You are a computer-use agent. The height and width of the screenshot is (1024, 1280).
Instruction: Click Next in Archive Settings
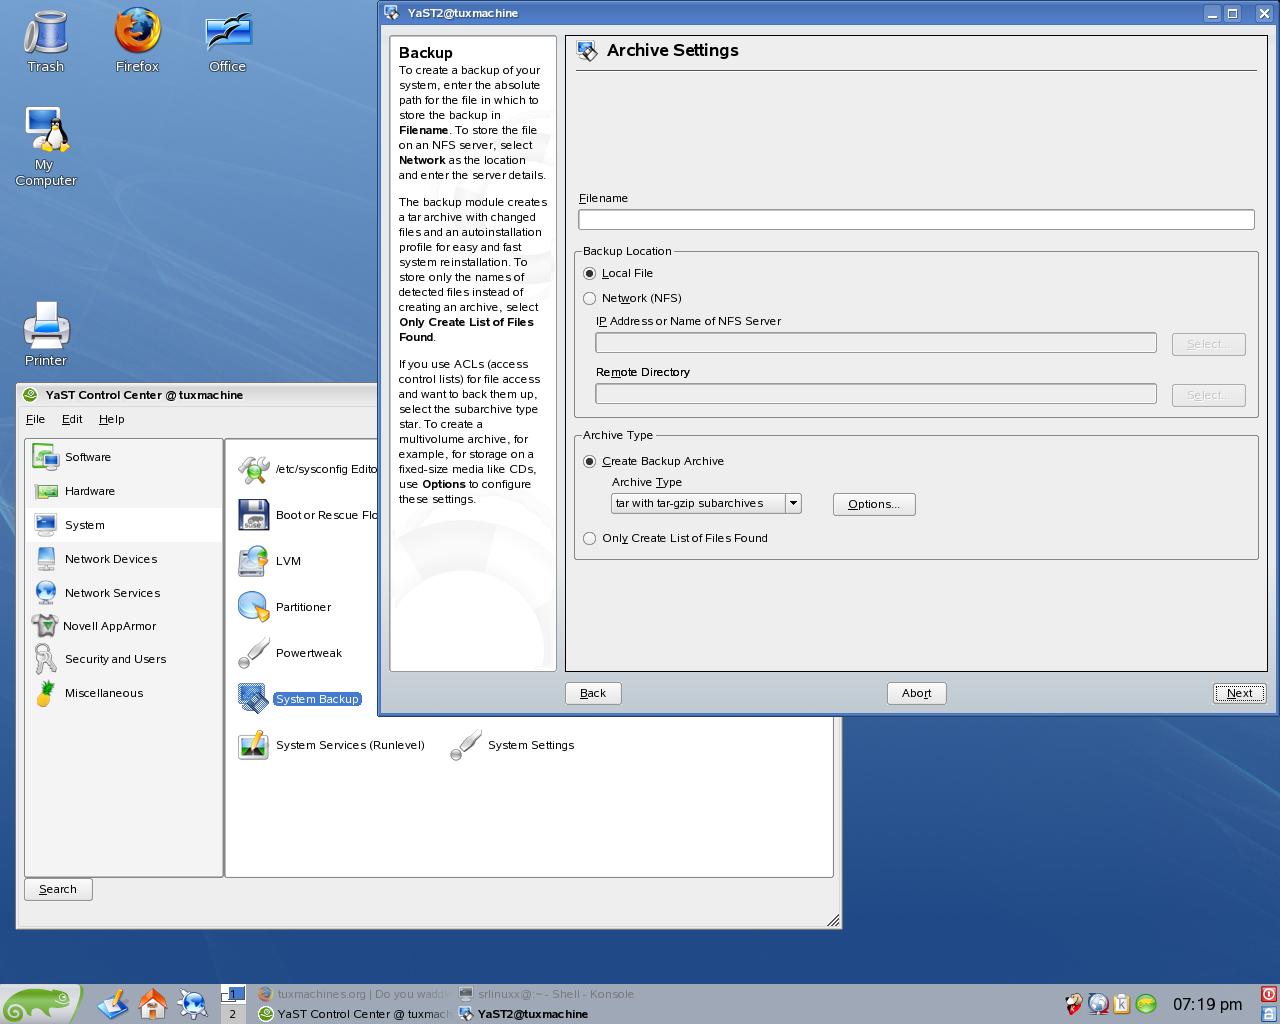tap(1239, 693)
